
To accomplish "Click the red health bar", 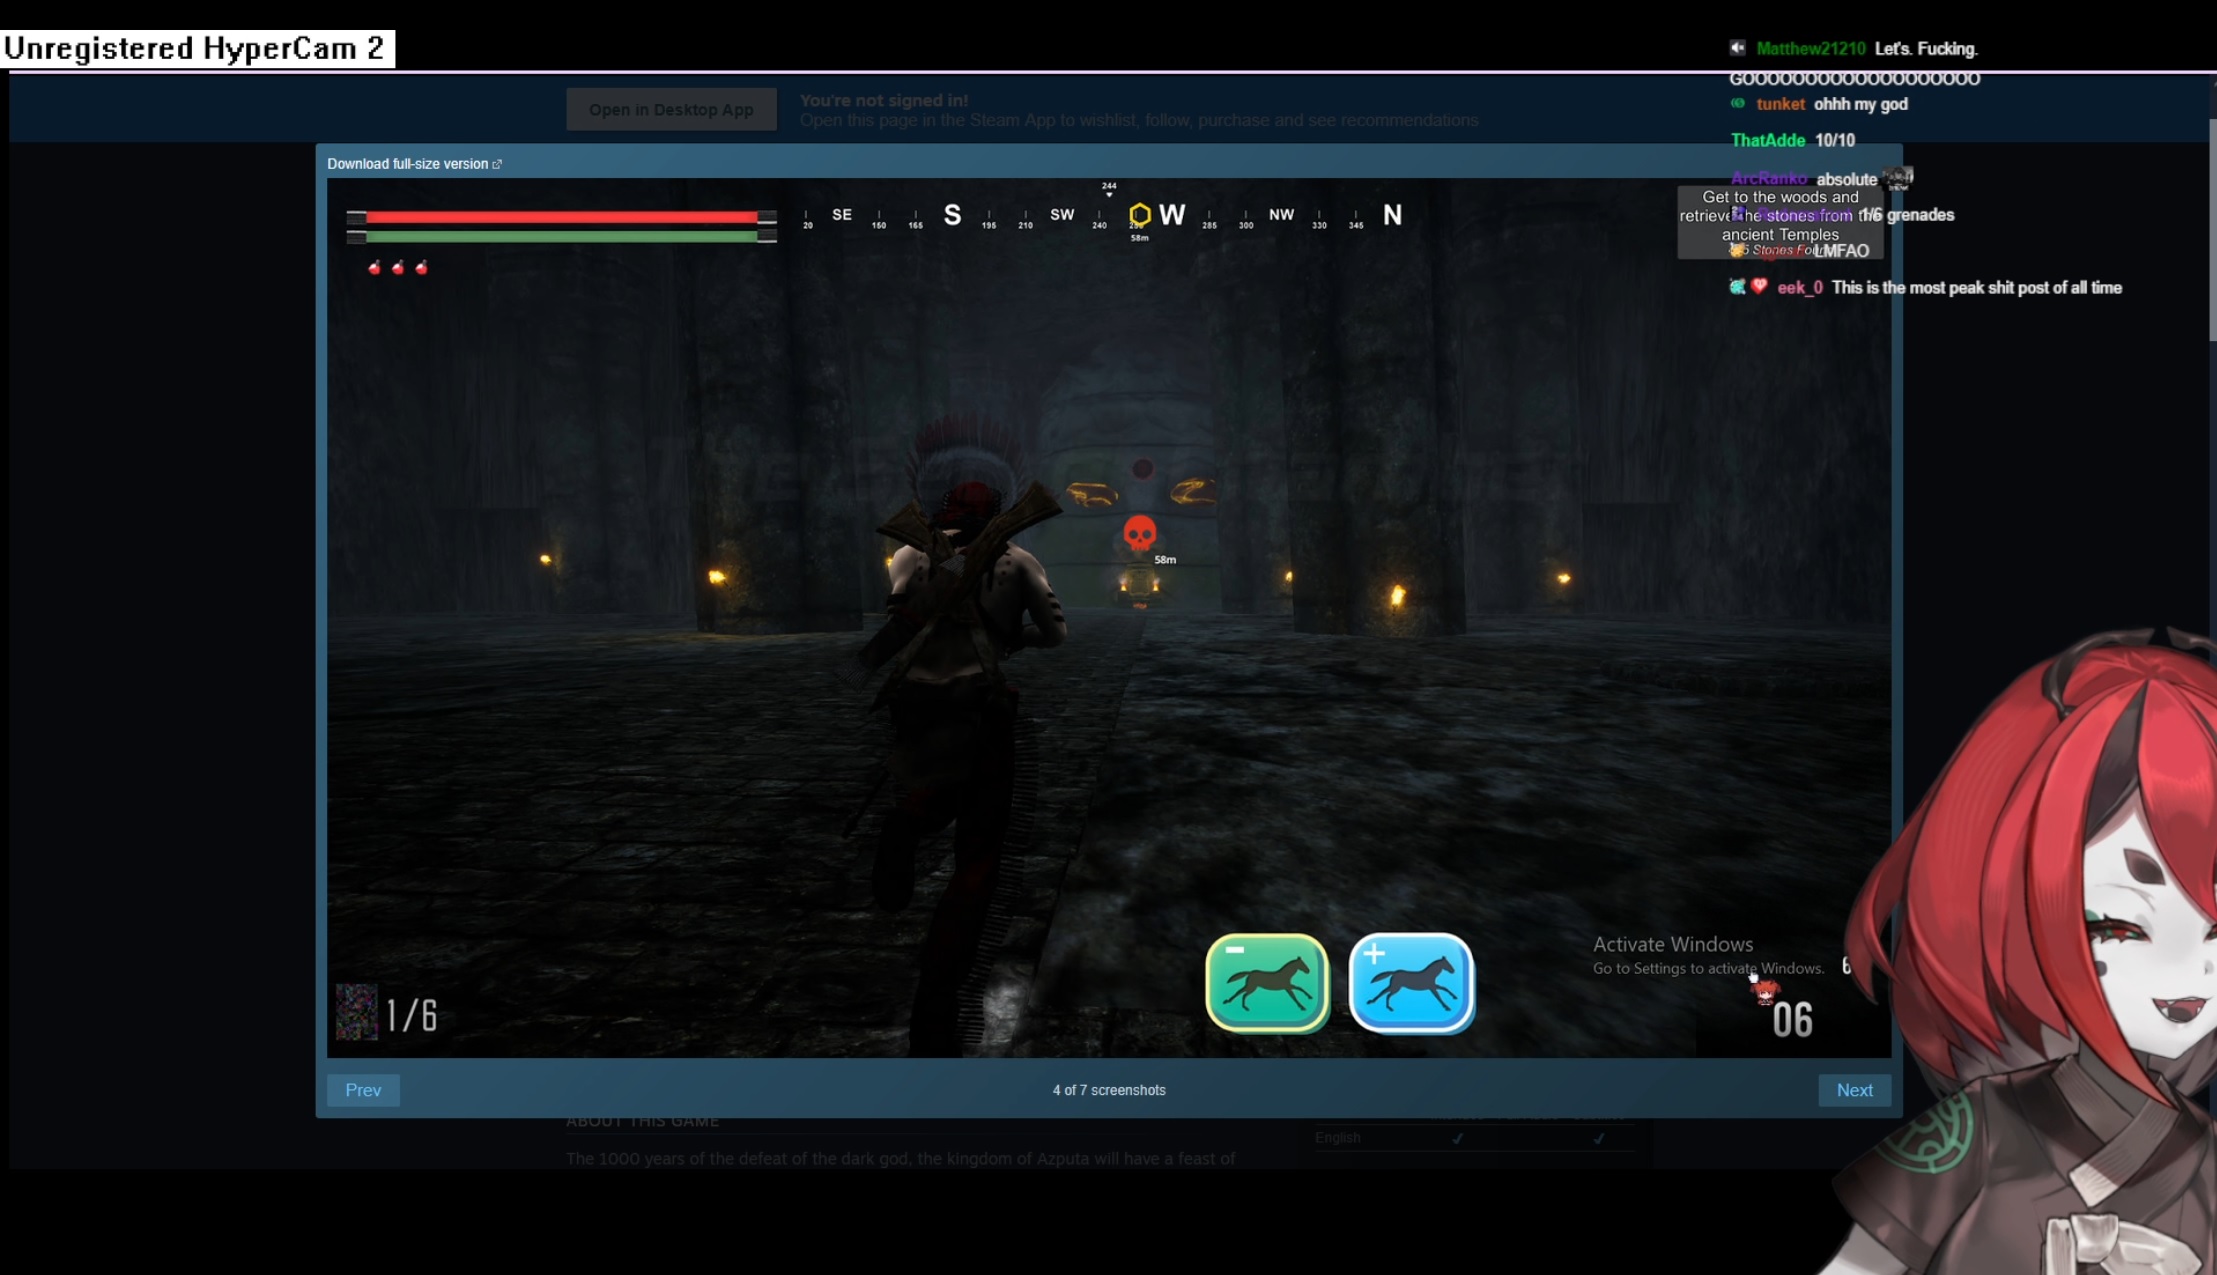I will [561, 217].
